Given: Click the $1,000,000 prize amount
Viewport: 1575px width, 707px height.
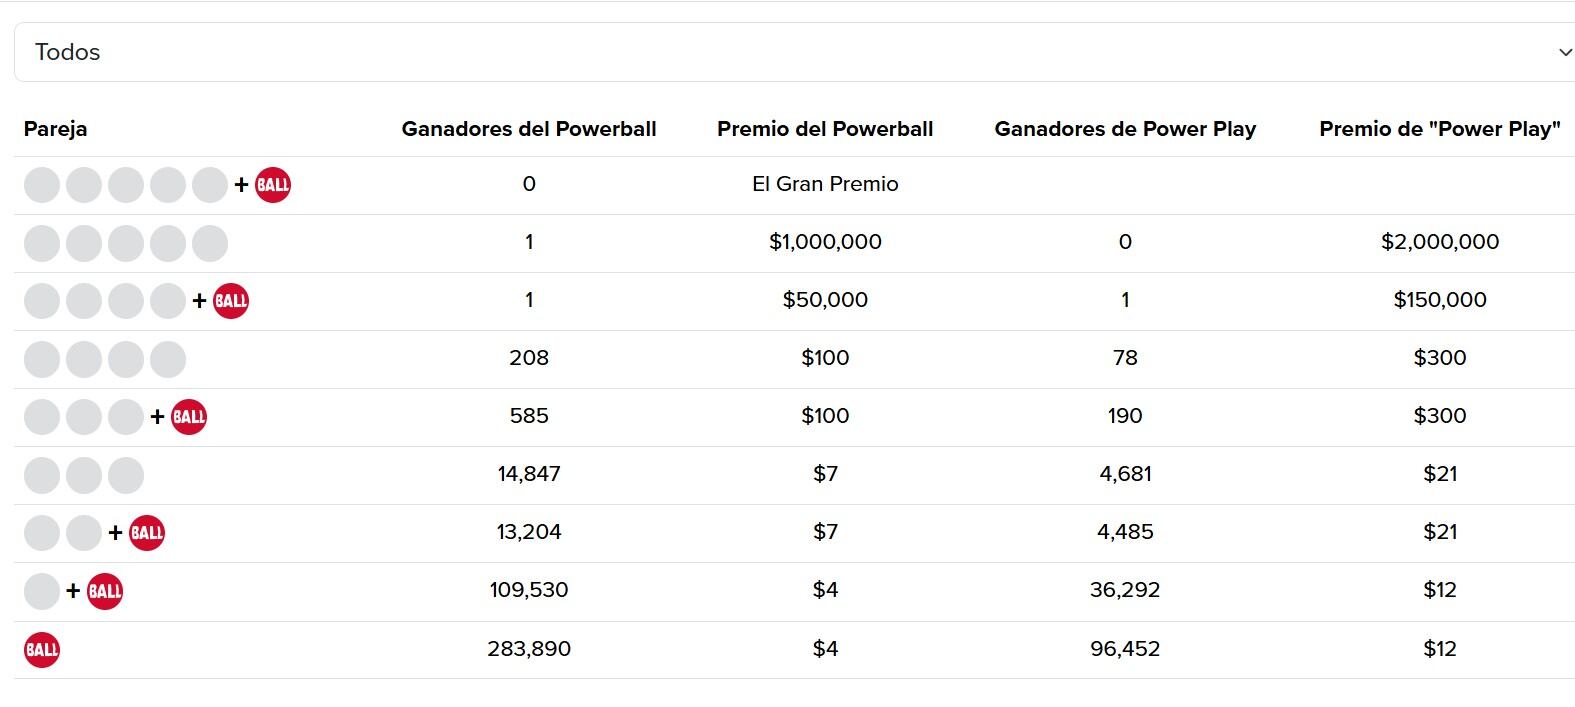Looking at the screenshot, I should coord(825,242).
